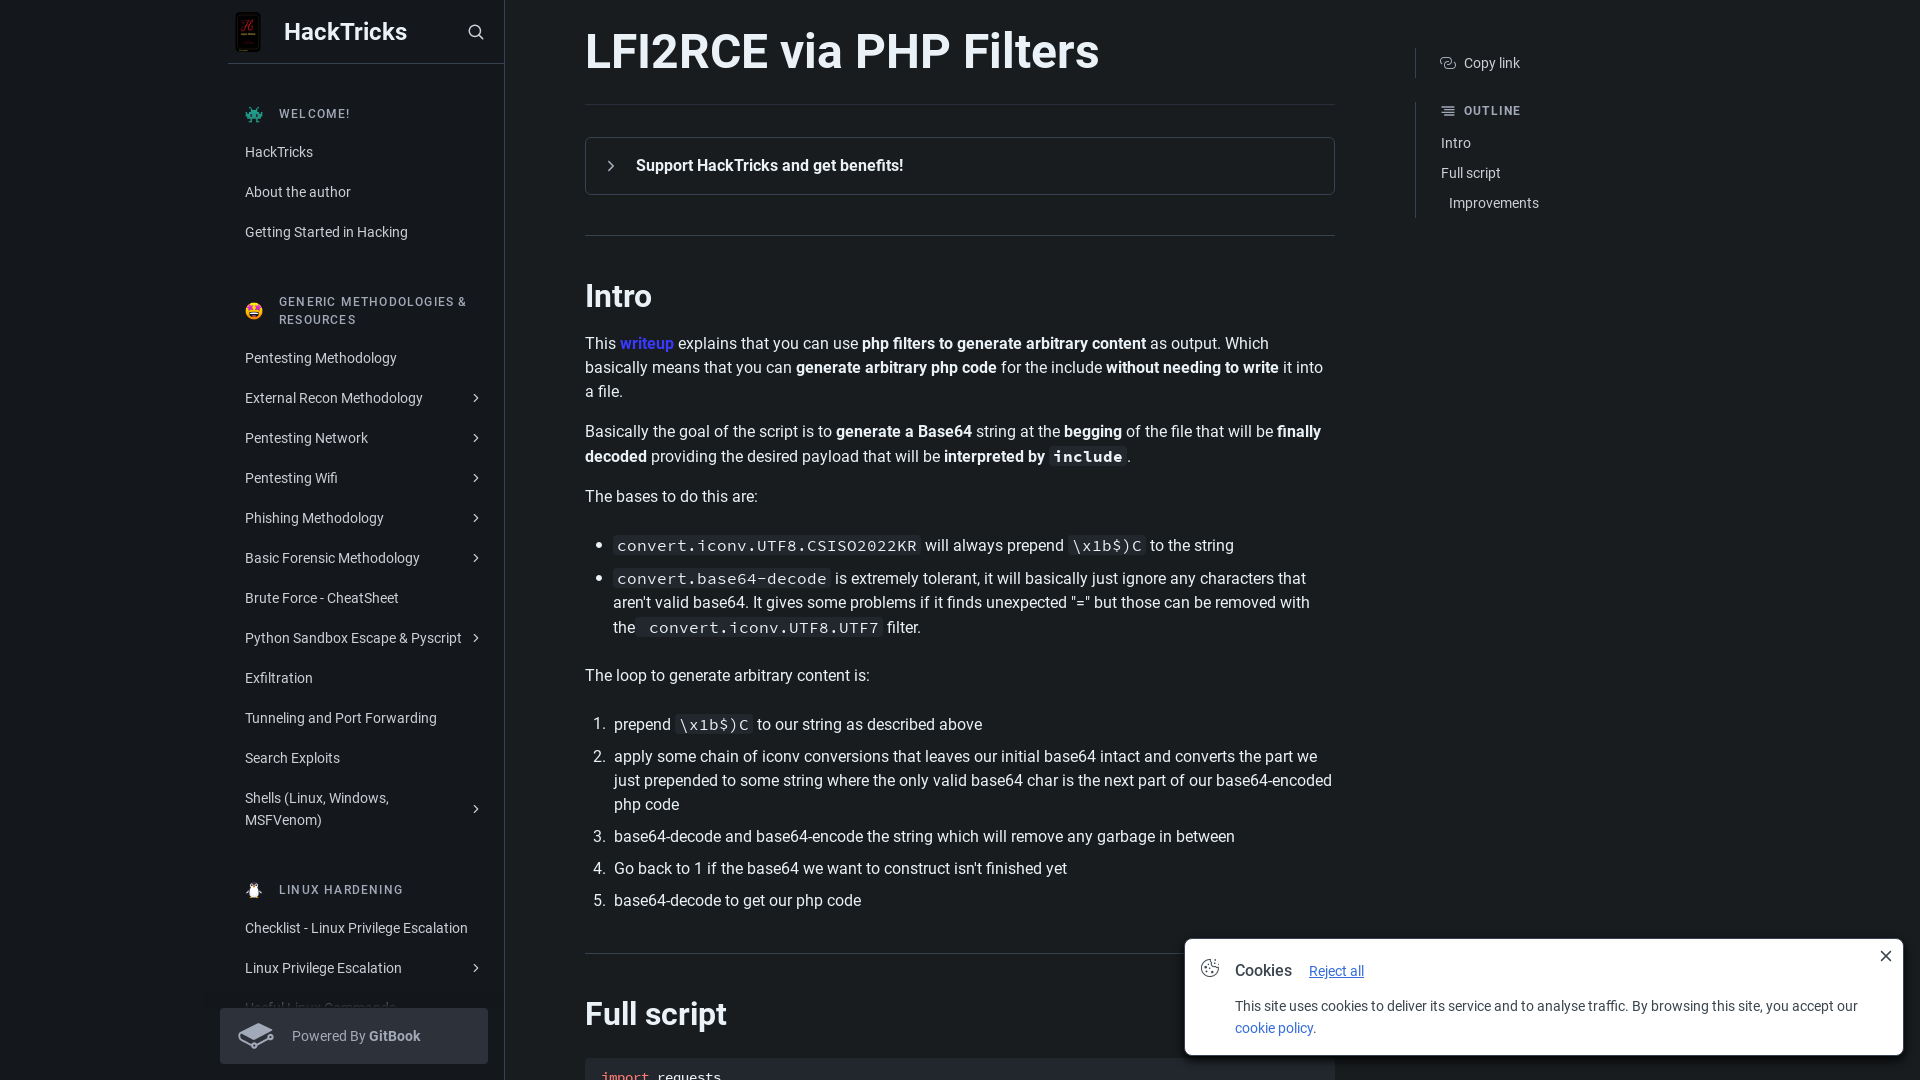
Task: Click the wasp emoji beside WELCOME!
Action: 253,114
